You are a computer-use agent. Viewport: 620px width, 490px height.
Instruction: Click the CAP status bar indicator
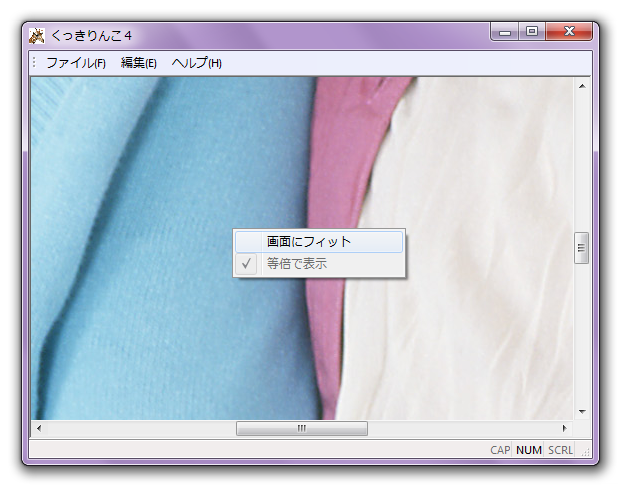pos(500,450)
